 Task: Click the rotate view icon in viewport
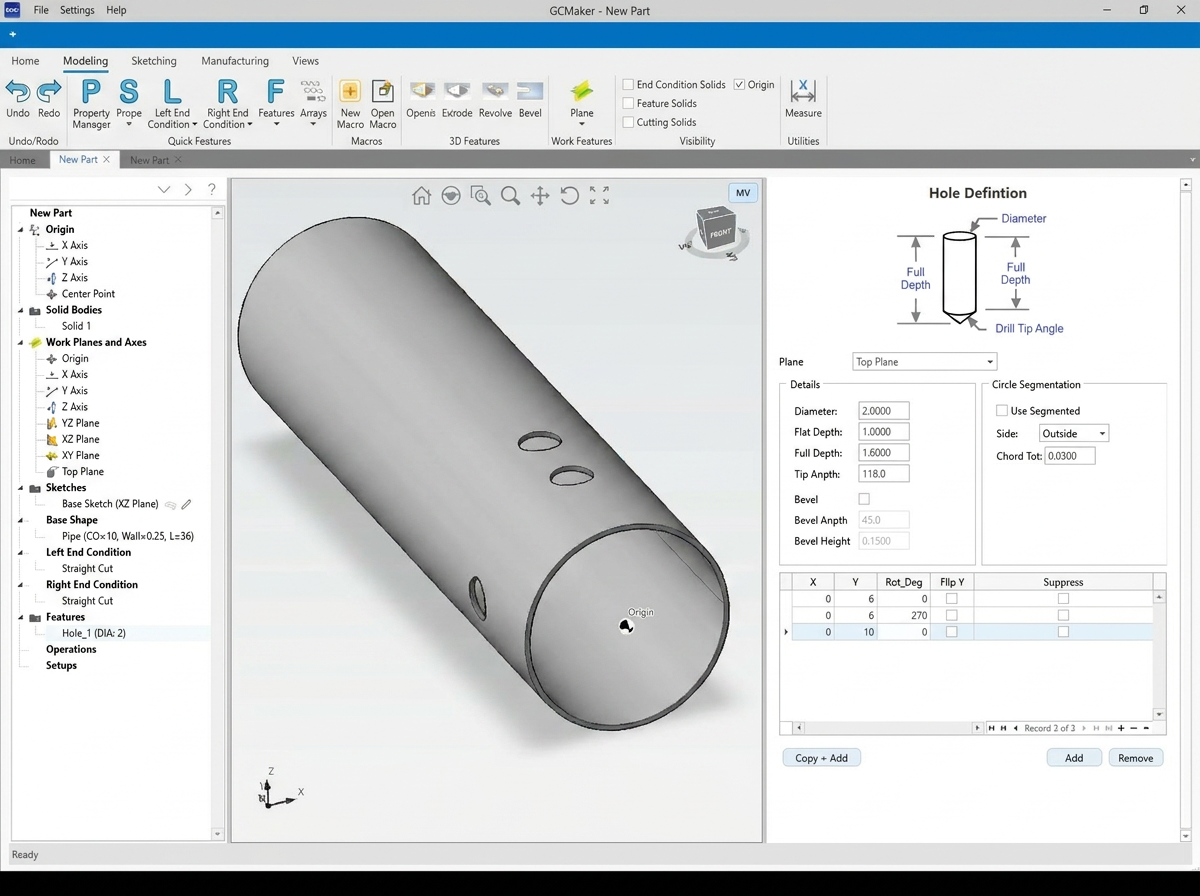[x=569, y=196]
